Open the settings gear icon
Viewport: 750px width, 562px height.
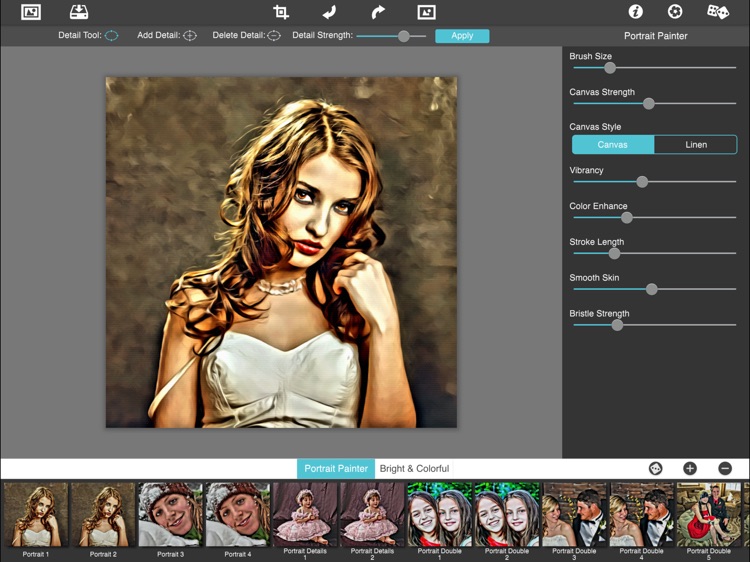(x=675, y=11)
